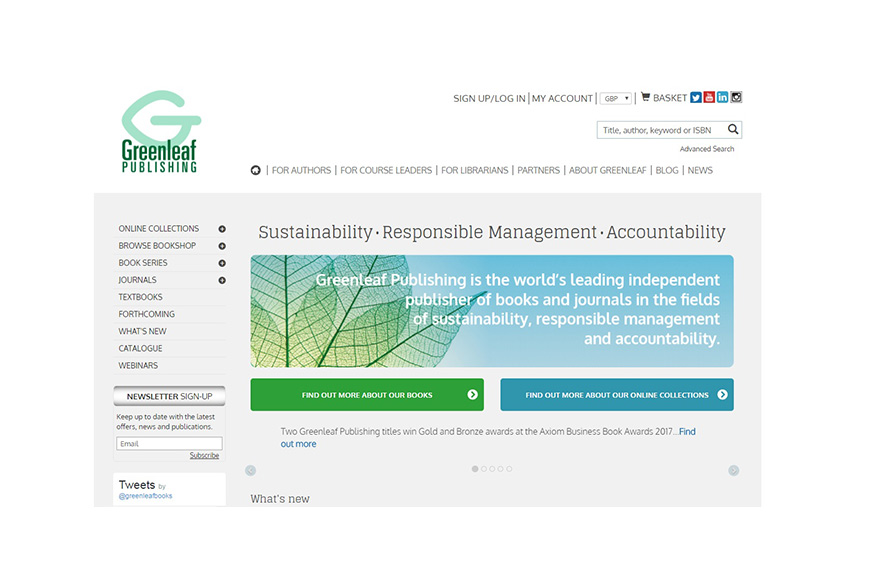This screenshot has height=585, width=881.
Task: Click the Tweets widget heading
Action: coord(137,484)
